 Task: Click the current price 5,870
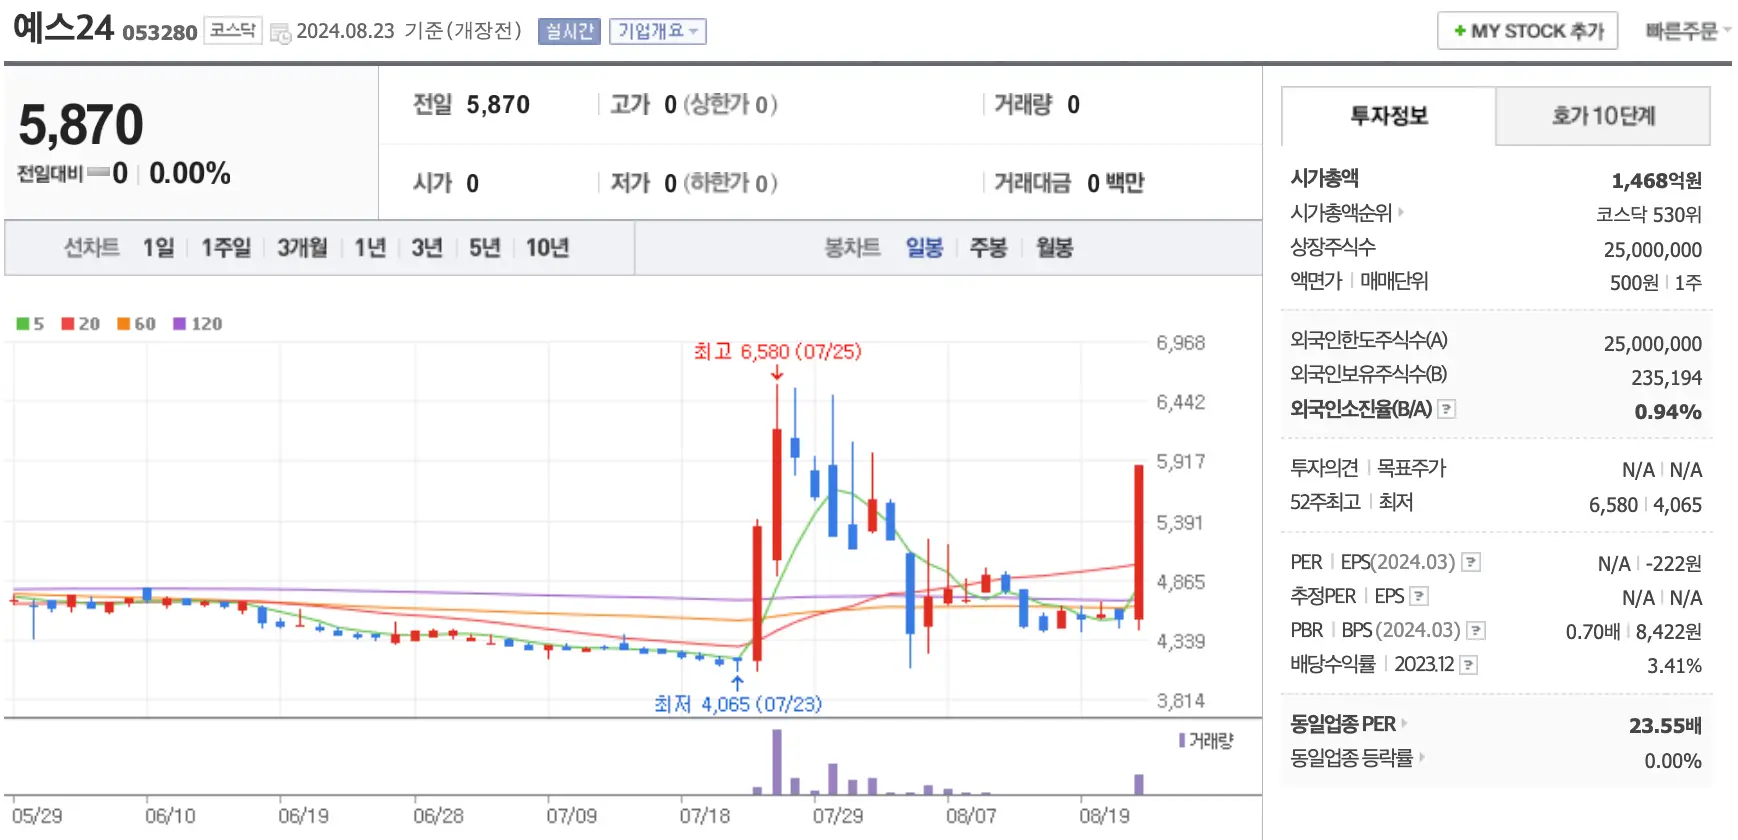pyautogui.click(x=81, y=125)
